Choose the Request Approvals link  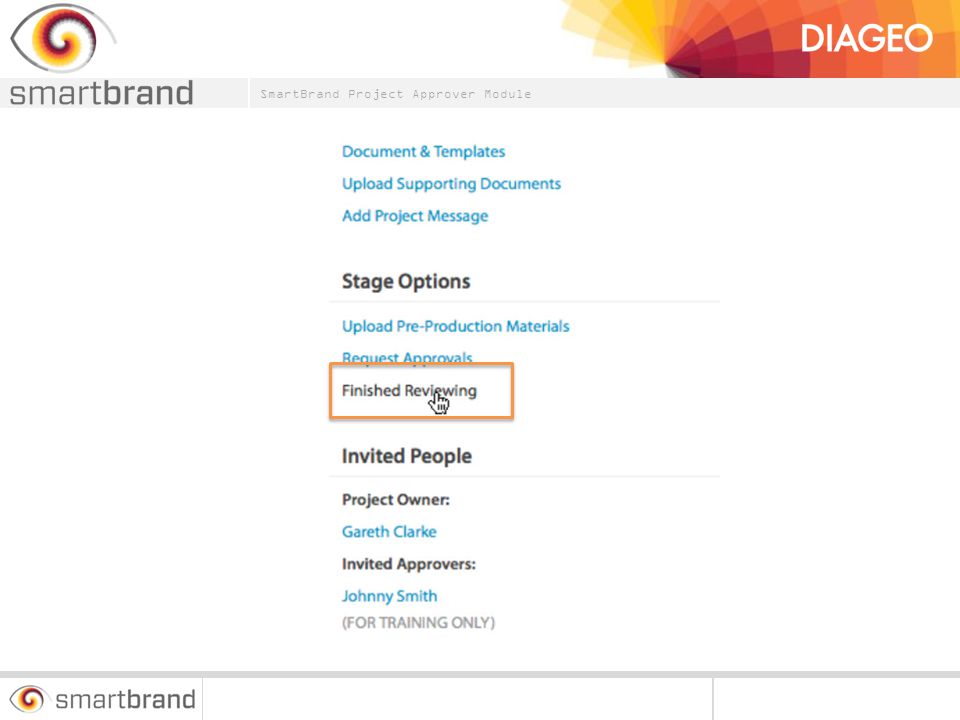point(407,358)
